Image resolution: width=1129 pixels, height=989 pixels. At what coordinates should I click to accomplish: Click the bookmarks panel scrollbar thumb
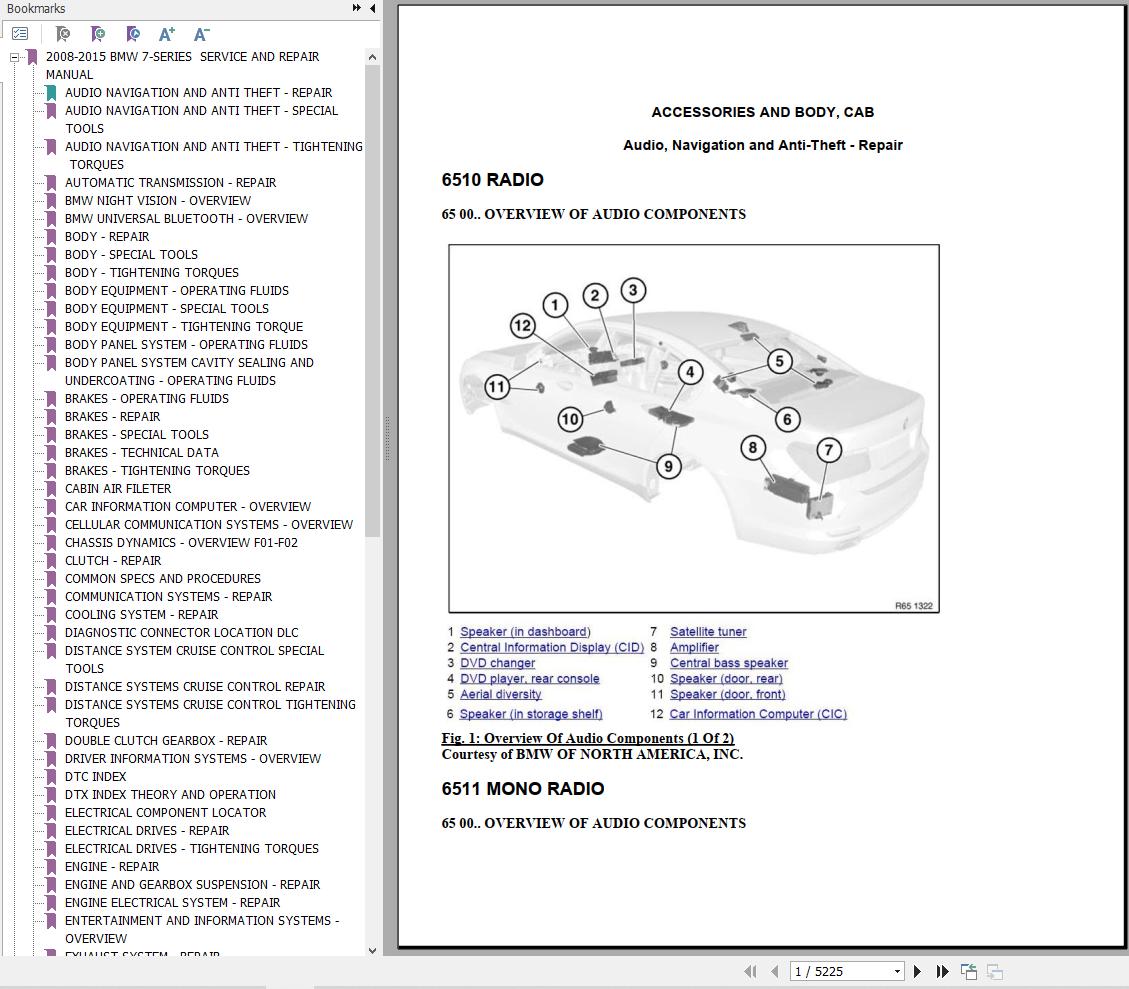(372, 301)
